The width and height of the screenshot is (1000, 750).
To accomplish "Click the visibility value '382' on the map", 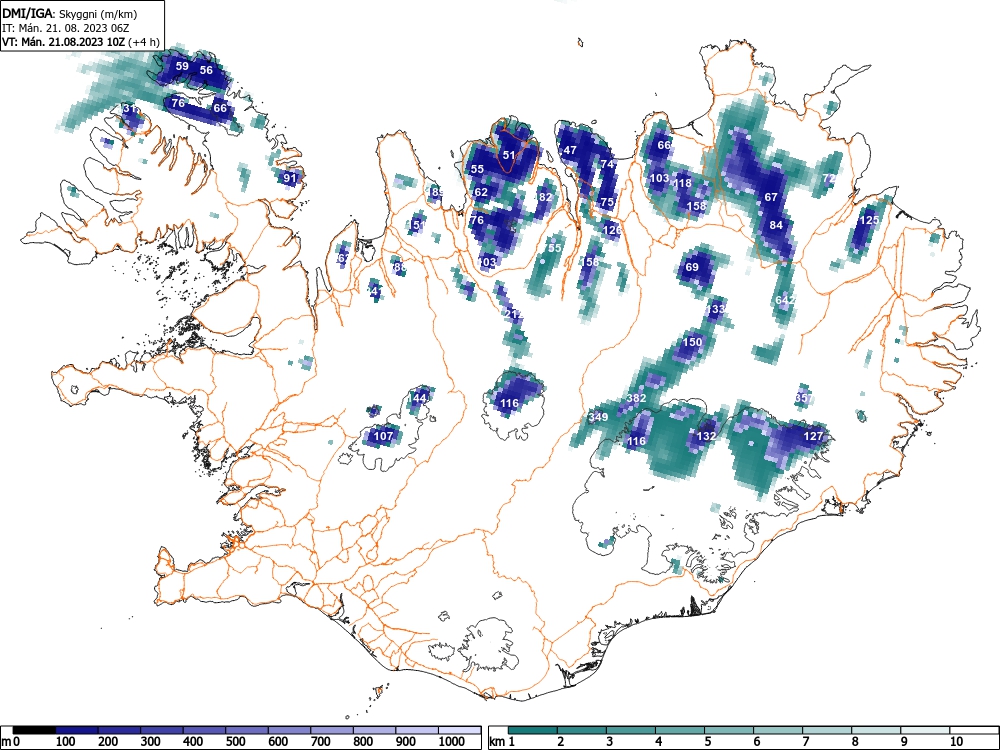I will [636, 398].
